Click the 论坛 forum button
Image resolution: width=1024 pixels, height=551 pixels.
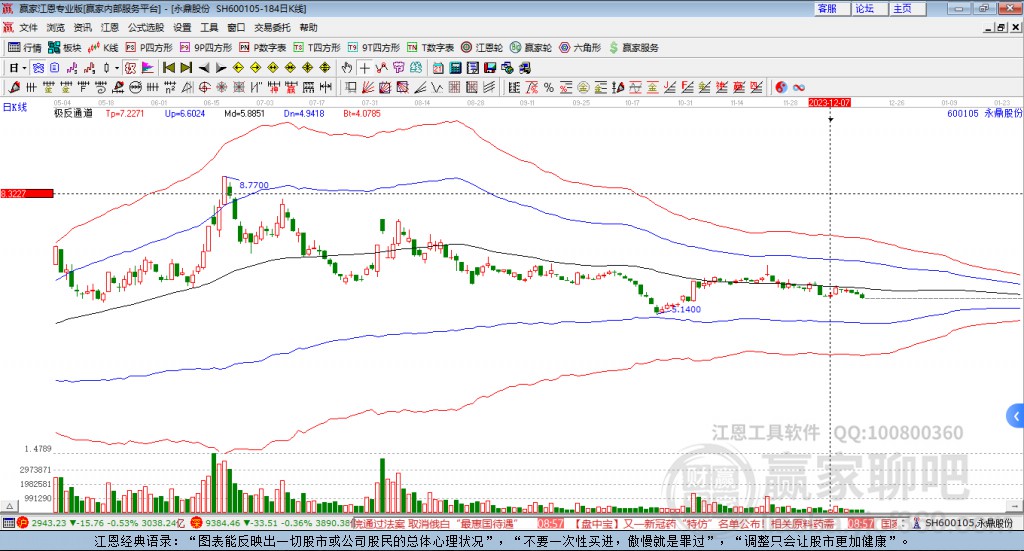tap(870, 8)
